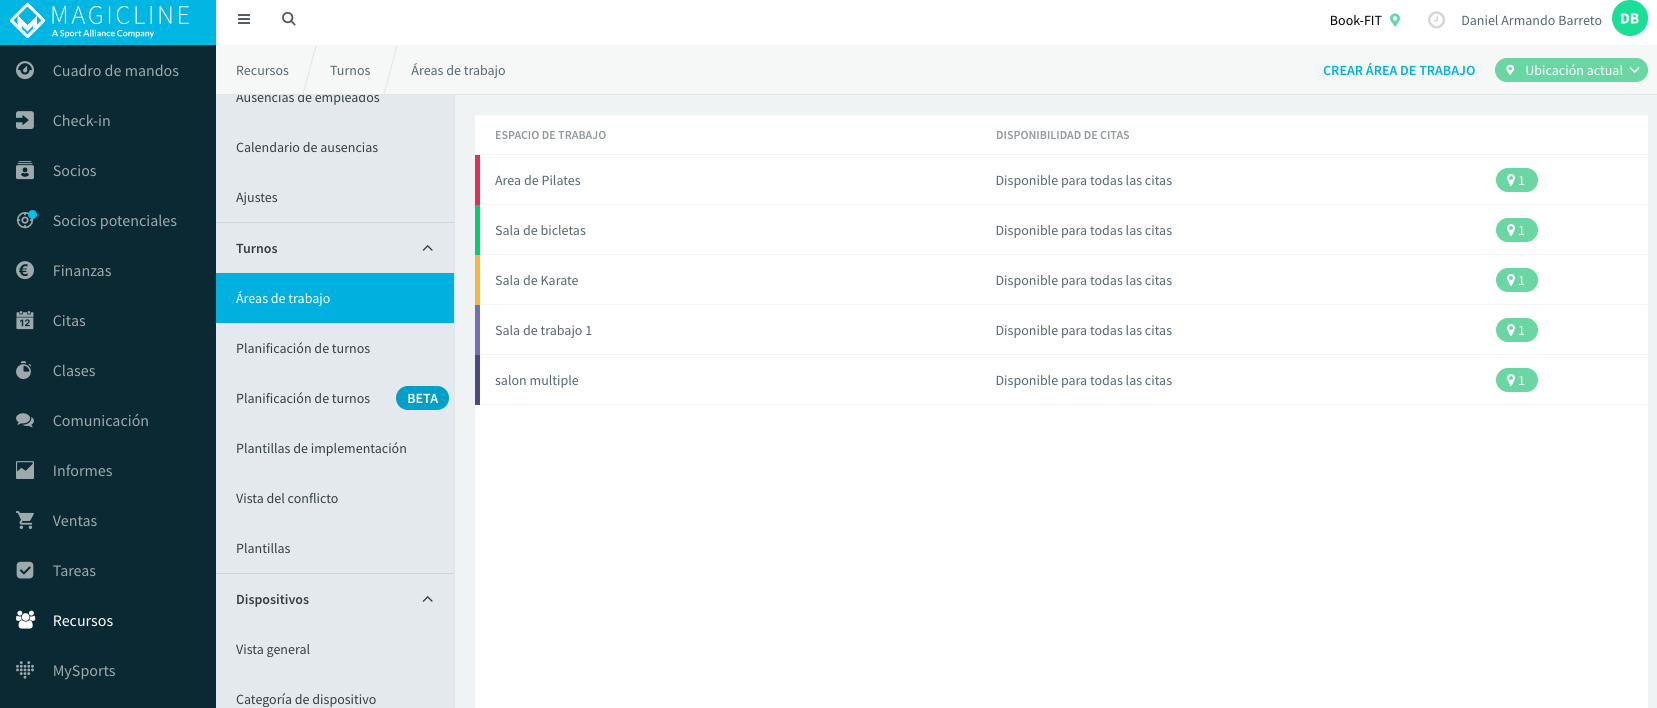Click DISPONIBILIDAD DE CITAS column header
Image resolution: width=1657 pixels, height=708 pixels.
point(1062,135)
